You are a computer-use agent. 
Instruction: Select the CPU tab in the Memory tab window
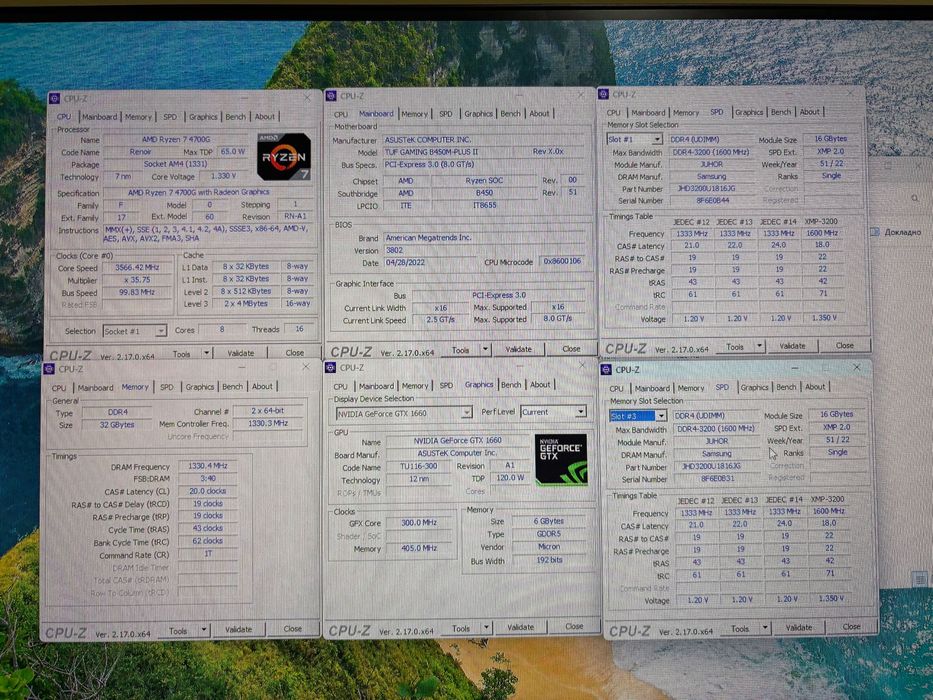click(x=59, y=388)
